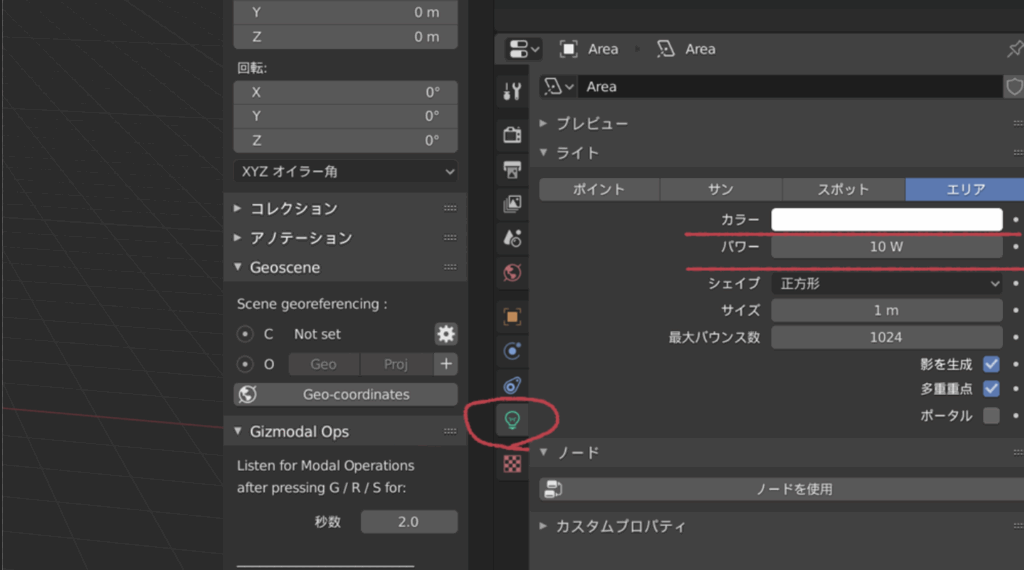Screen dimensions: 1024x570
Task: Click the Geoscene settings gear icon
Action: [445, 334]
